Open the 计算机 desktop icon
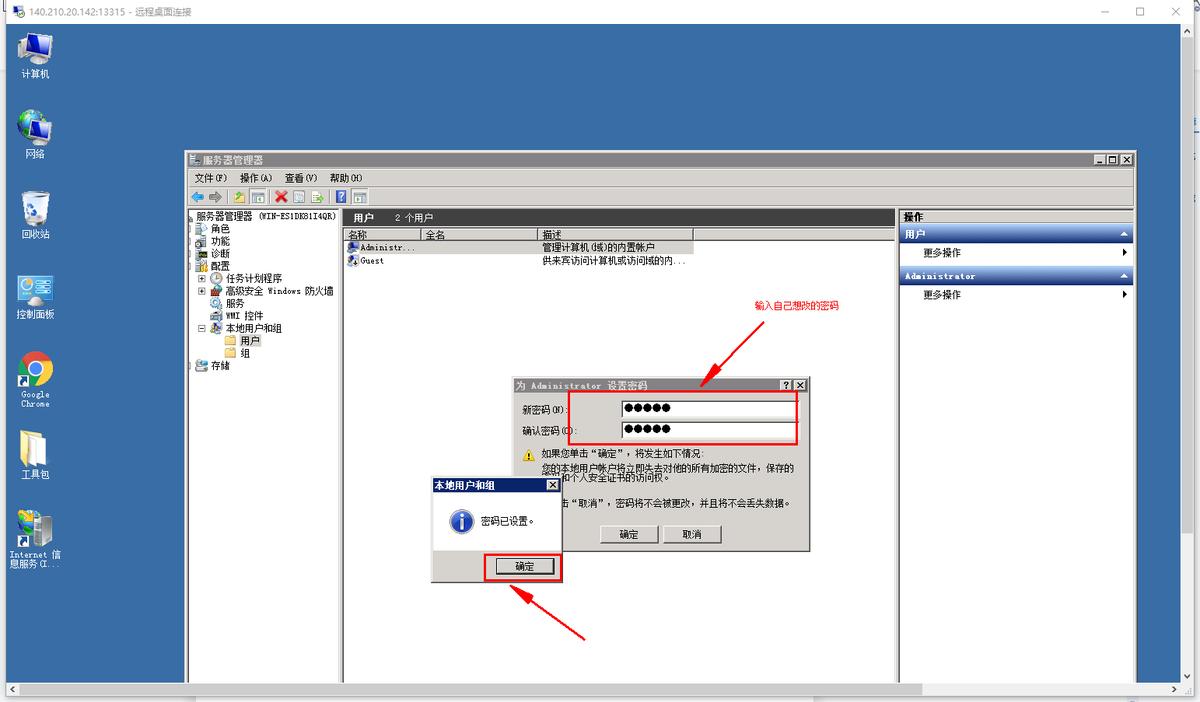1200x702 pixels. point(35,56)
